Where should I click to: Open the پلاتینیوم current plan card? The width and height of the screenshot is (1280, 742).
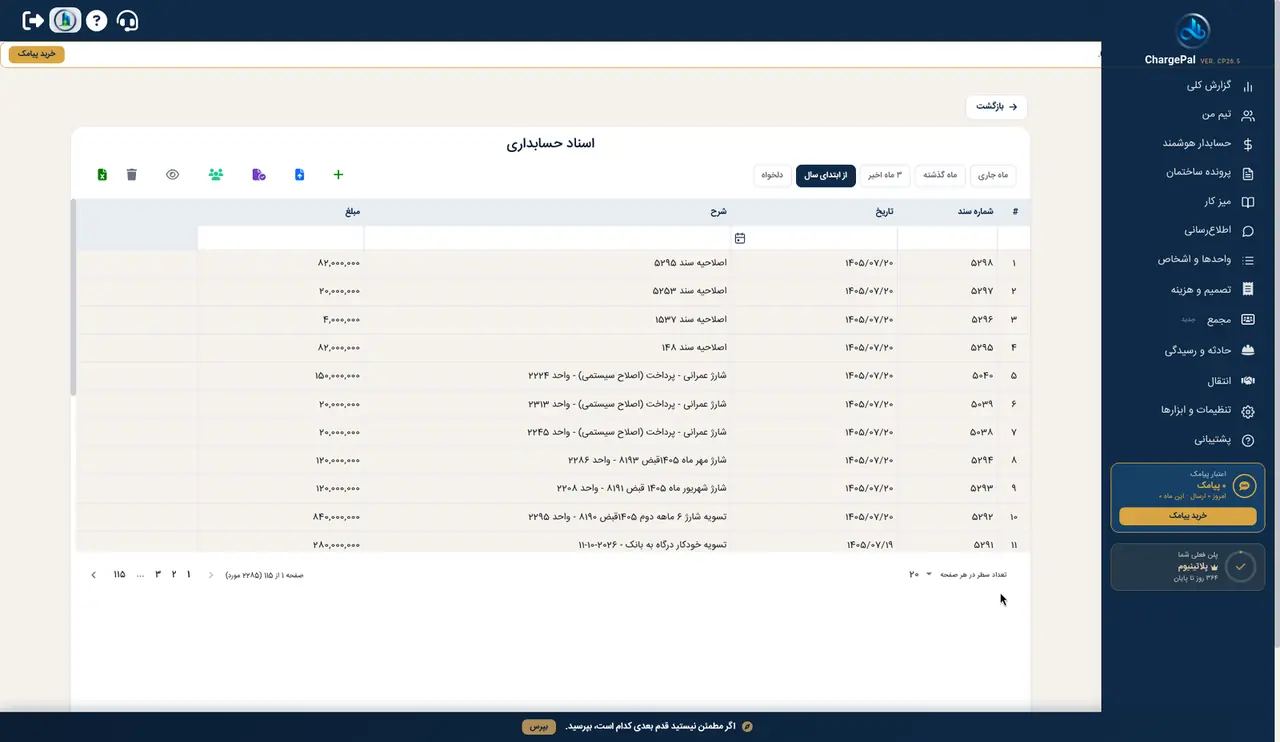[x=1188, y=567]
